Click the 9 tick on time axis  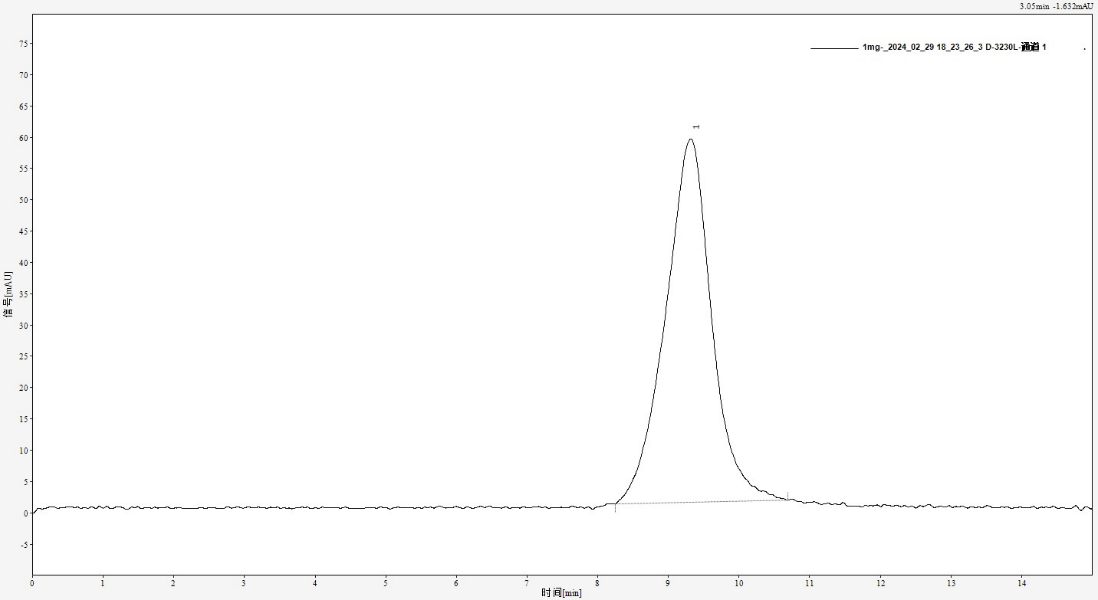click(668, 582)
